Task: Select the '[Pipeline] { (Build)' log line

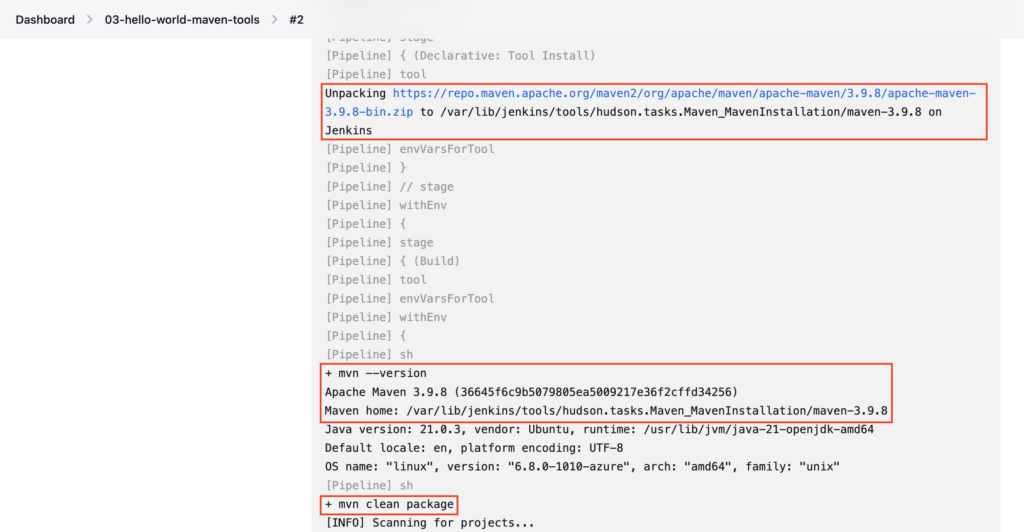Action: point(392,261)
